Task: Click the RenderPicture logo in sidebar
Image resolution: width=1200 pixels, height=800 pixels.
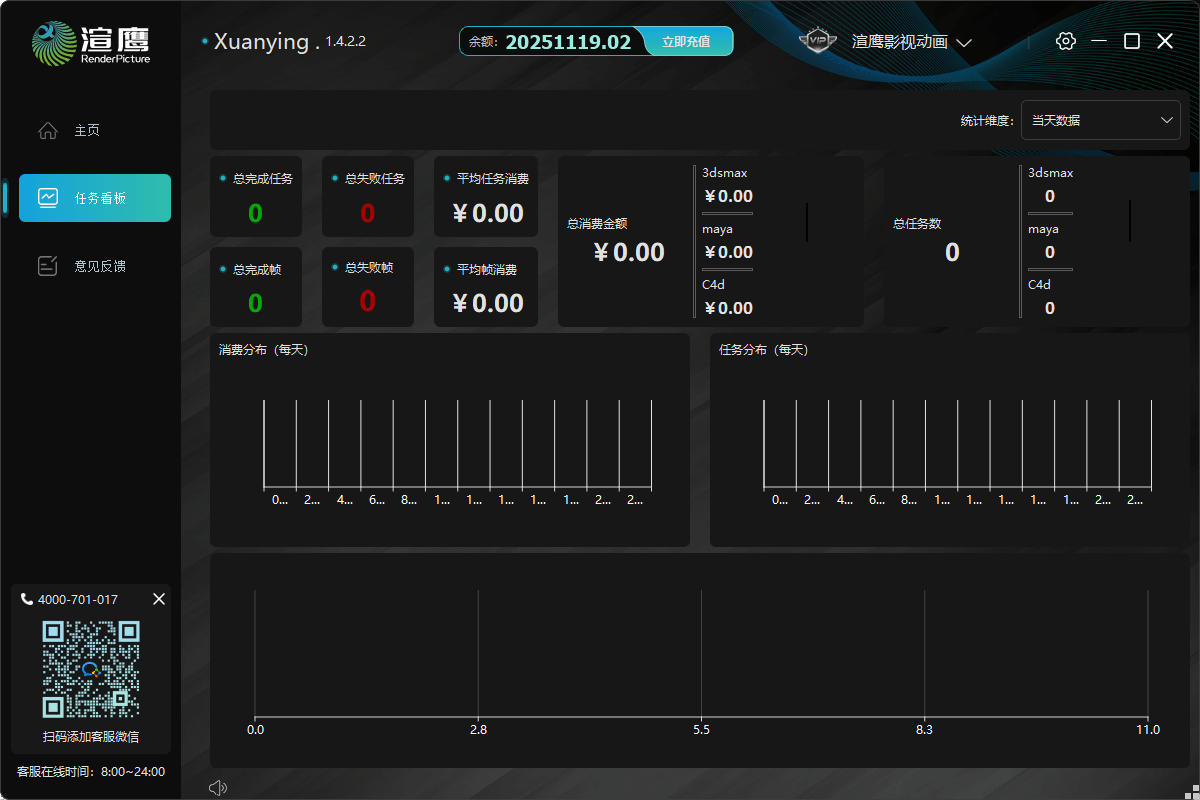Action: point(90,43)
